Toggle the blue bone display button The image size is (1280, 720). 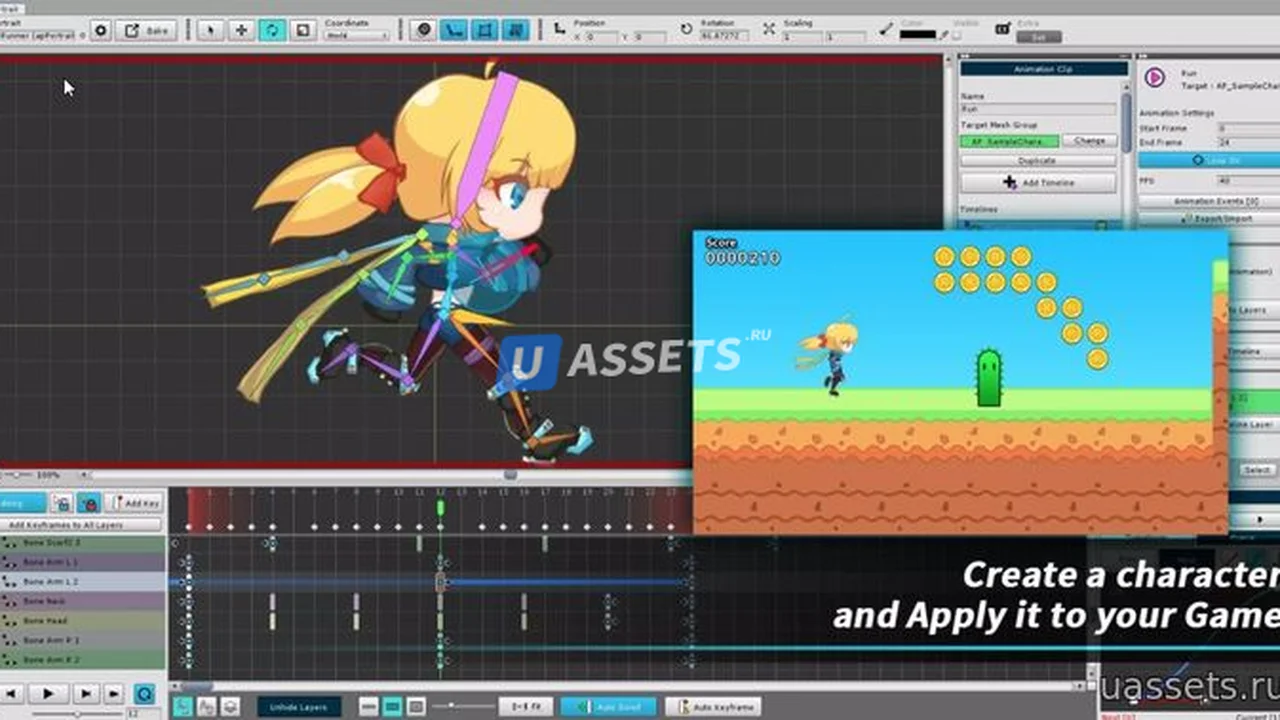point(455,30)
